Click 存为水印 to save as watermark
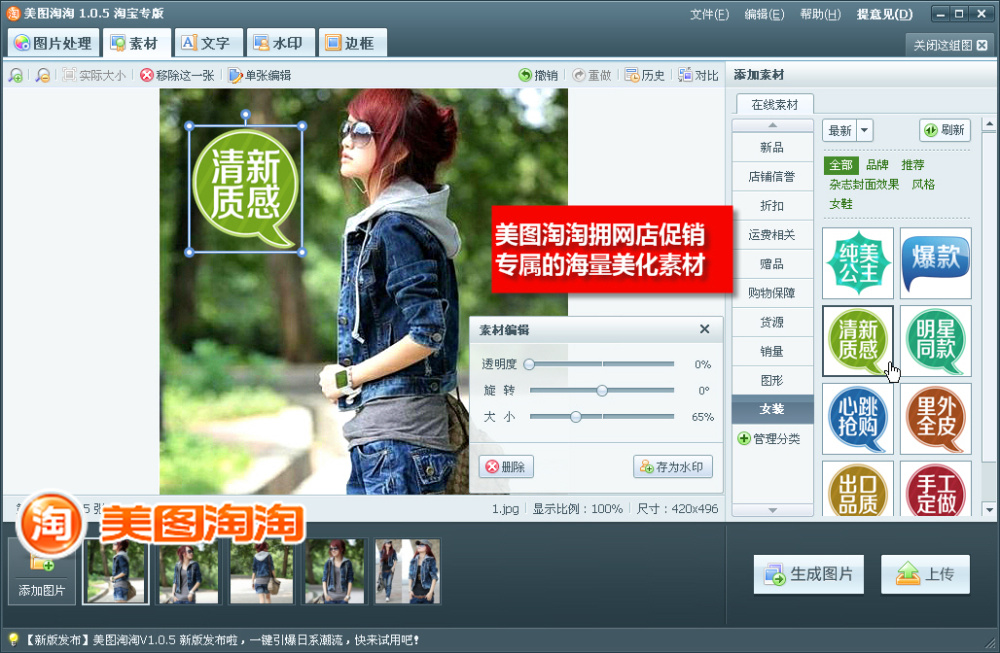 pos(672,467)
